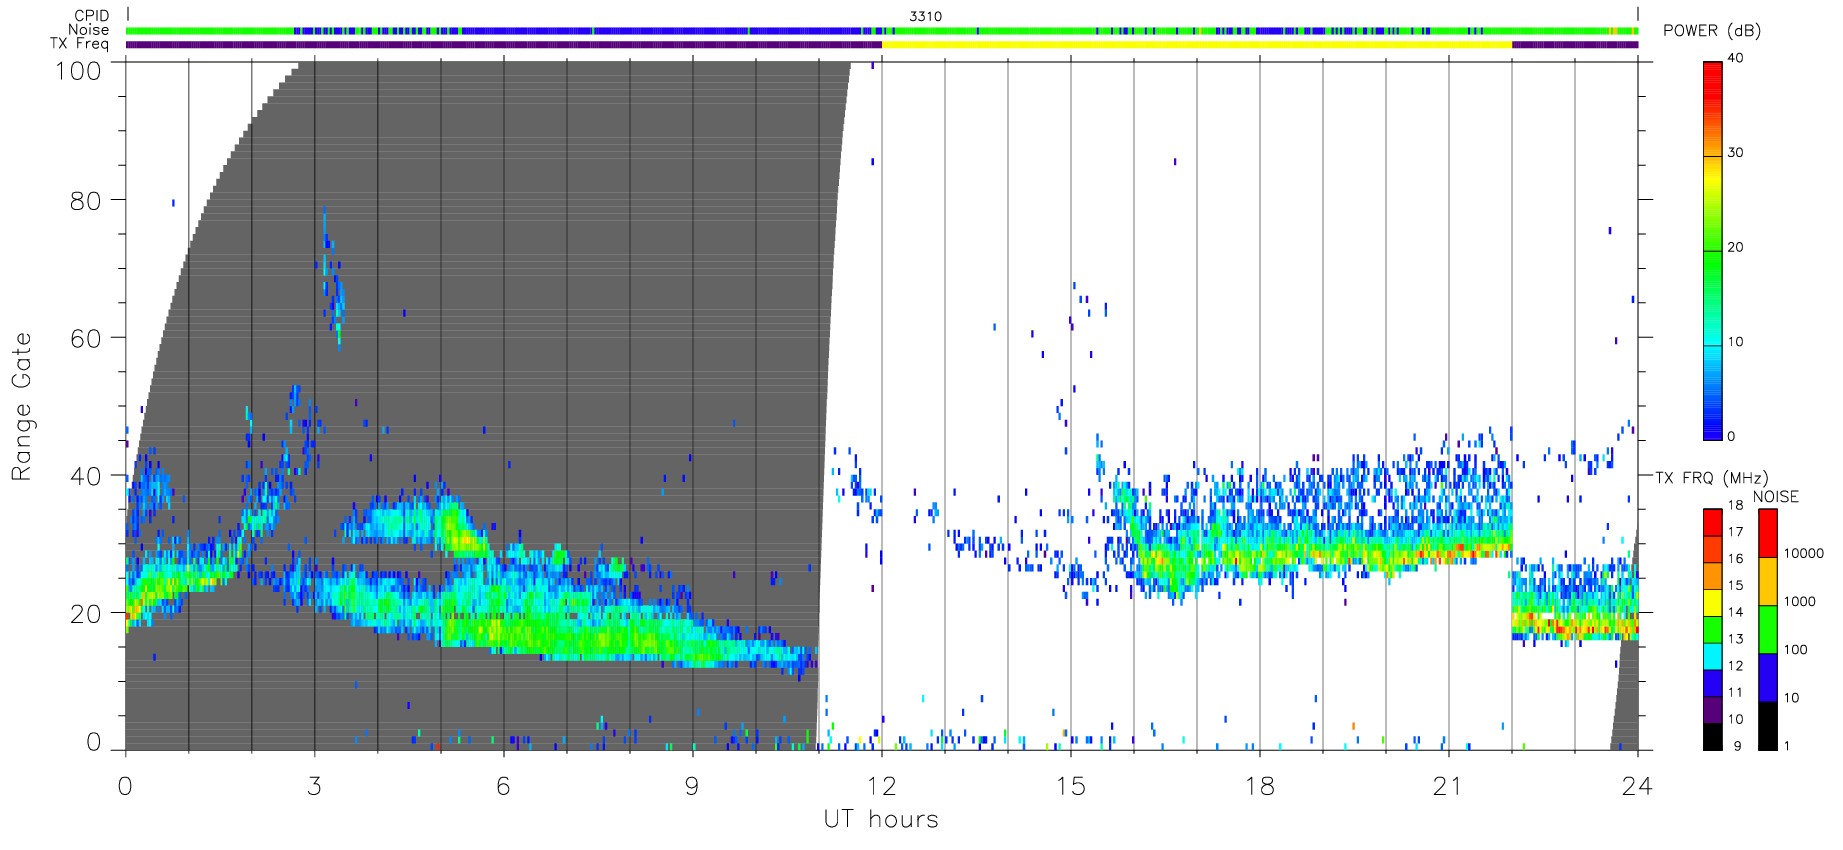
Task: Click y-axis tick label 60
Action: click(85, 339)
